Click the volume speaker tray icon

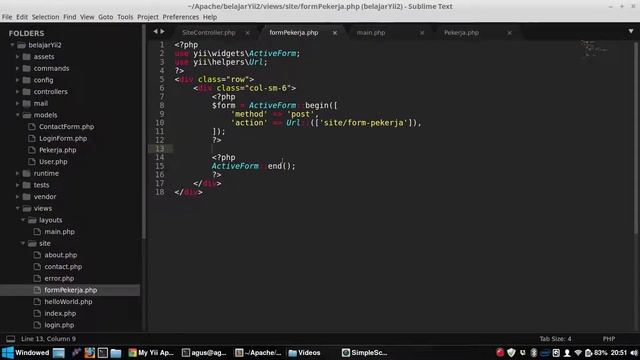[633, 353]
